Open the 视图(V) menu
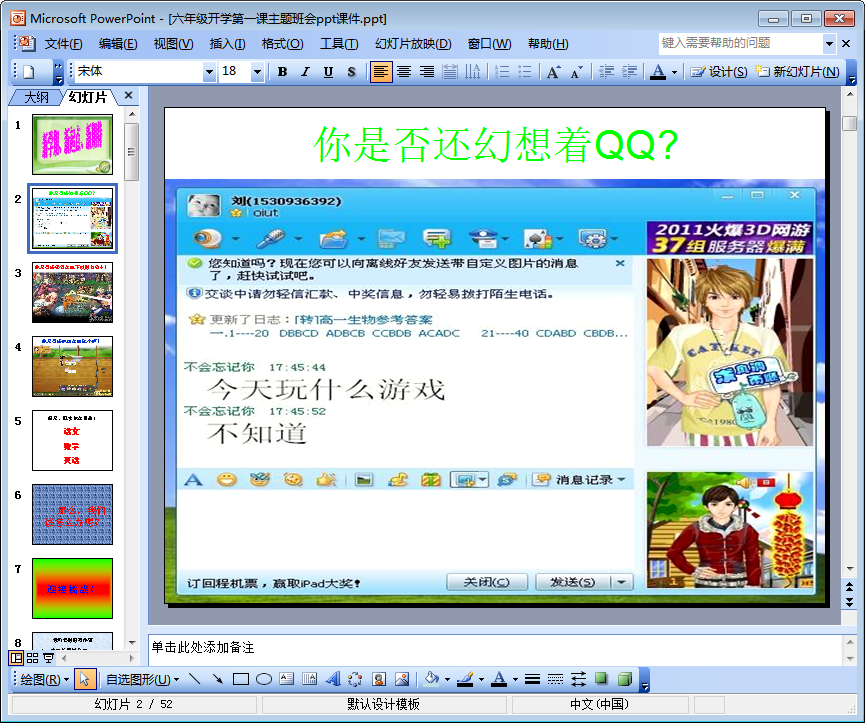The height and width of the screenshot is (723, 865). [173, 44]
